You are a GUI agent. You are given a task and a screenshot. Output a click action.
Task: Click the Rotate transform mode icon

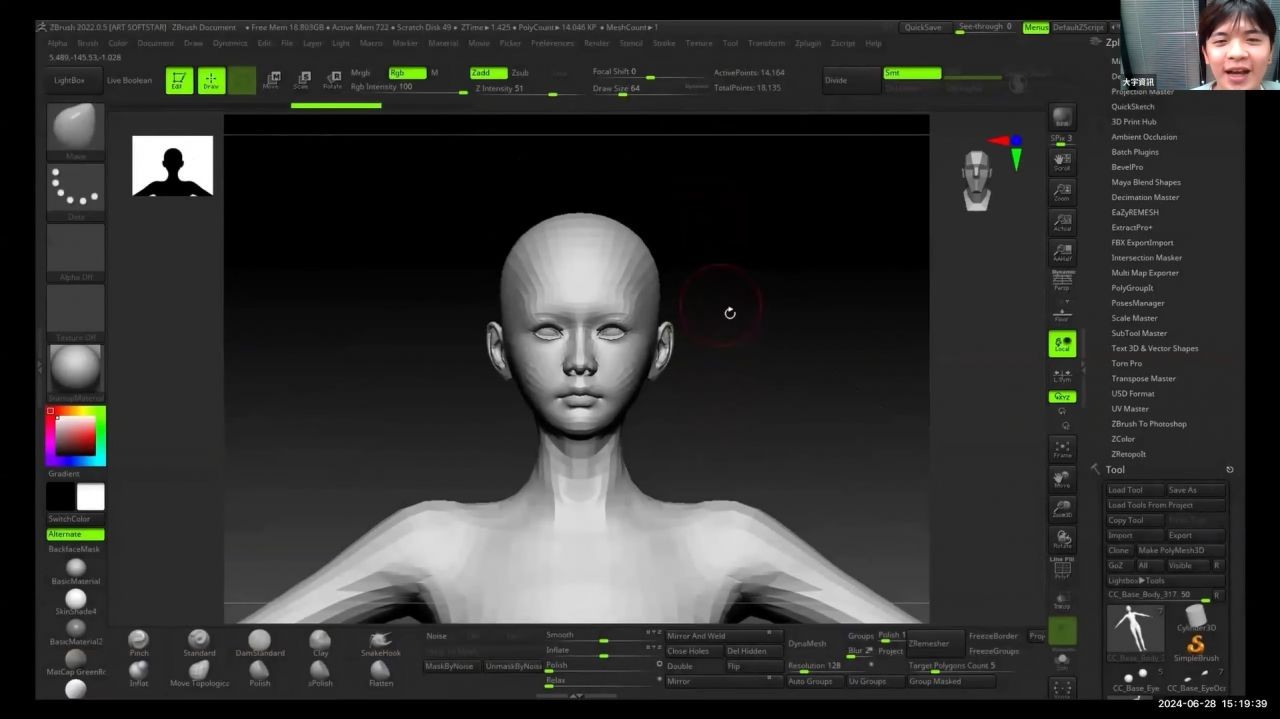pos(332,80)
